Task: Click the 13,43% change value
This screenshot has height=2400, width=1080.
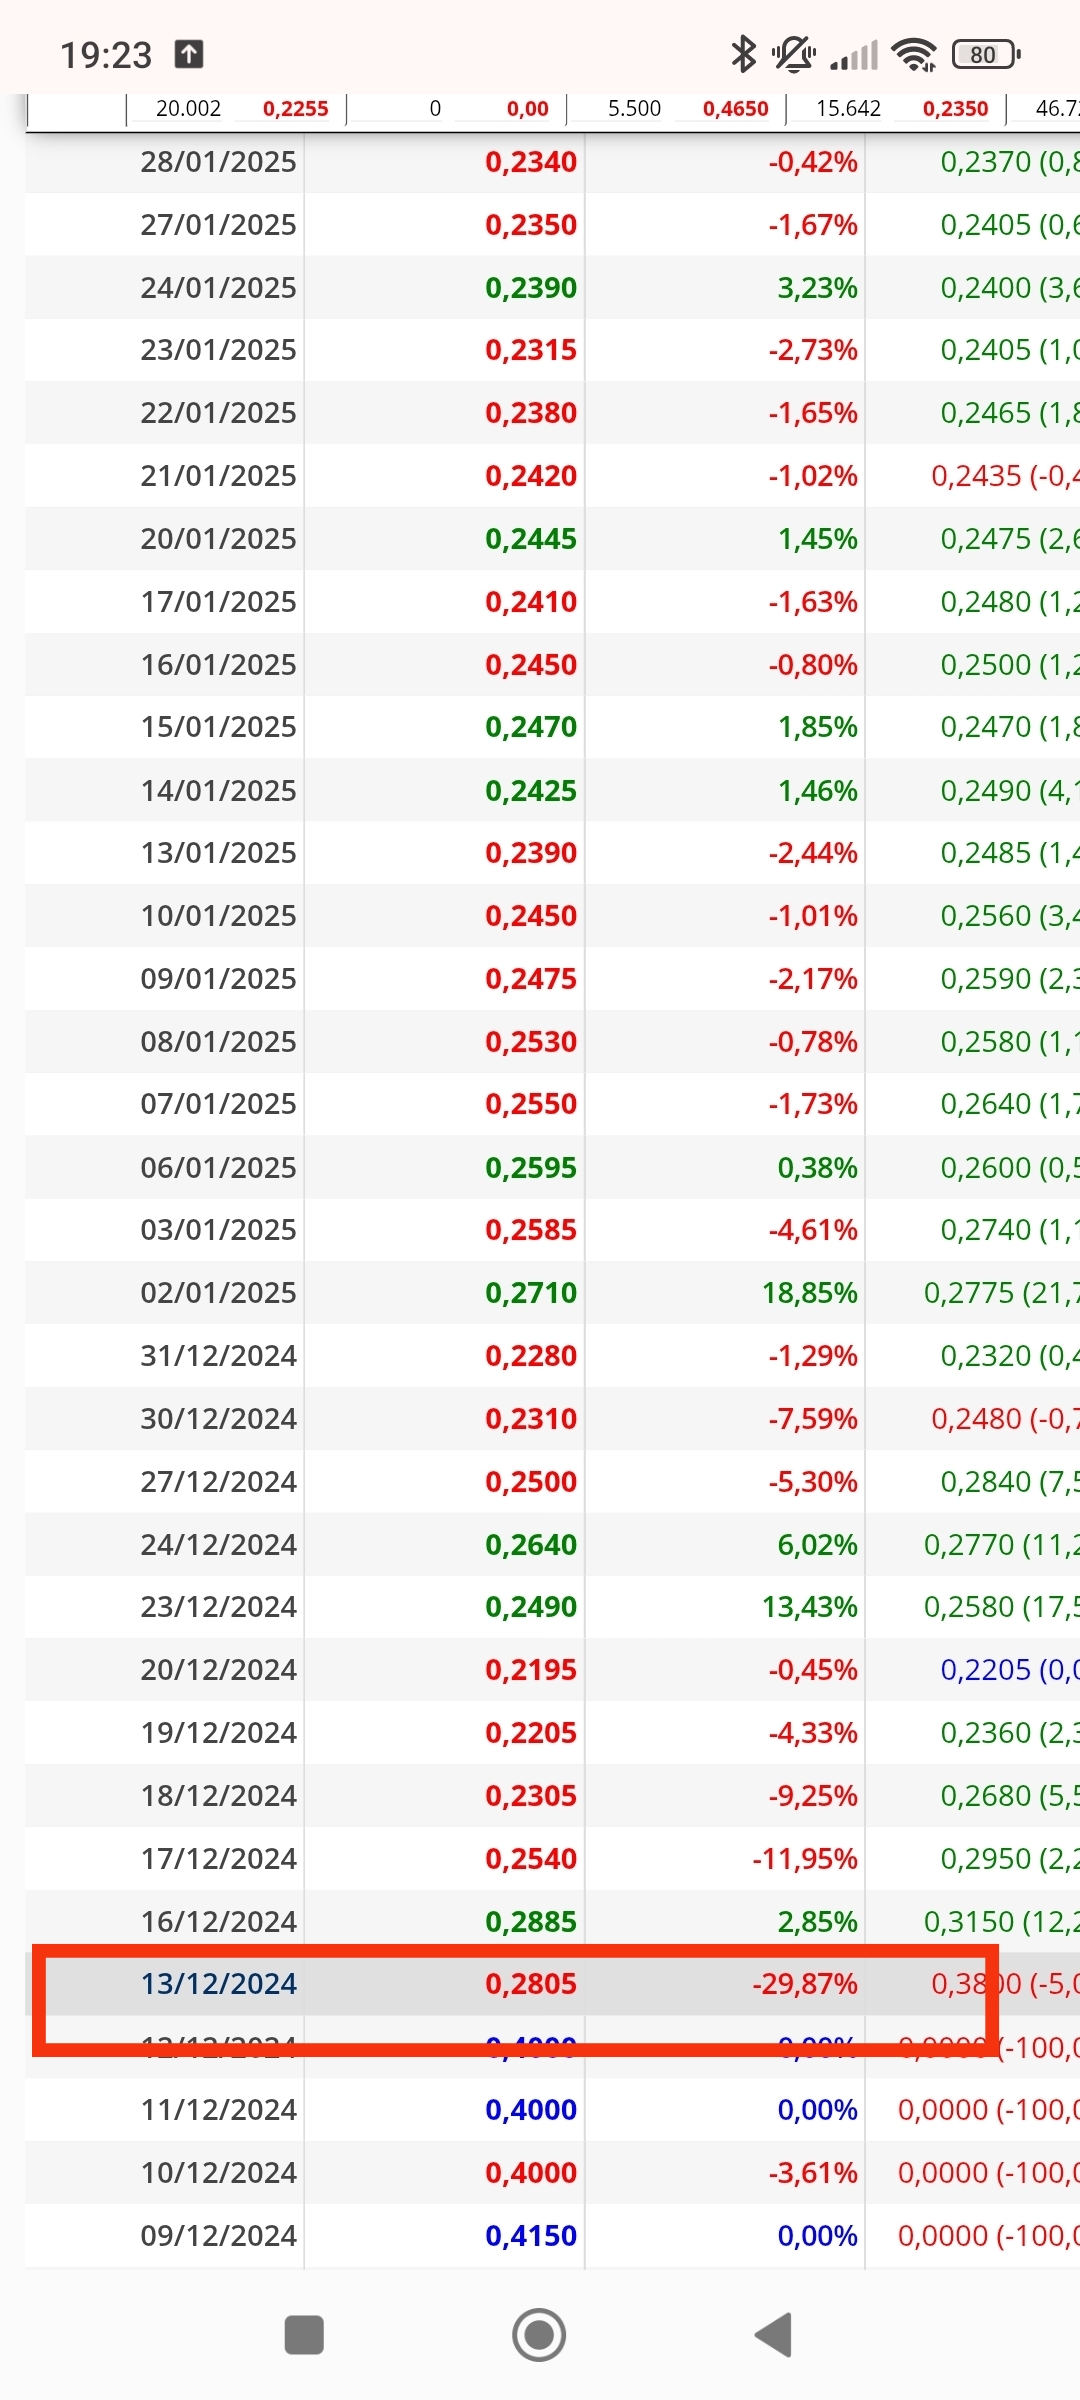Action: click(810, 1606)
